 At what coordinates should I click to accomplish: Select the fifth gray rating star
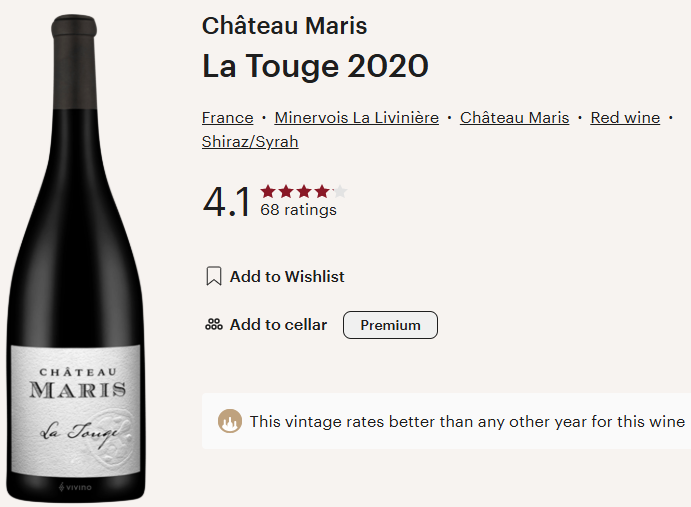coord(339,191)
